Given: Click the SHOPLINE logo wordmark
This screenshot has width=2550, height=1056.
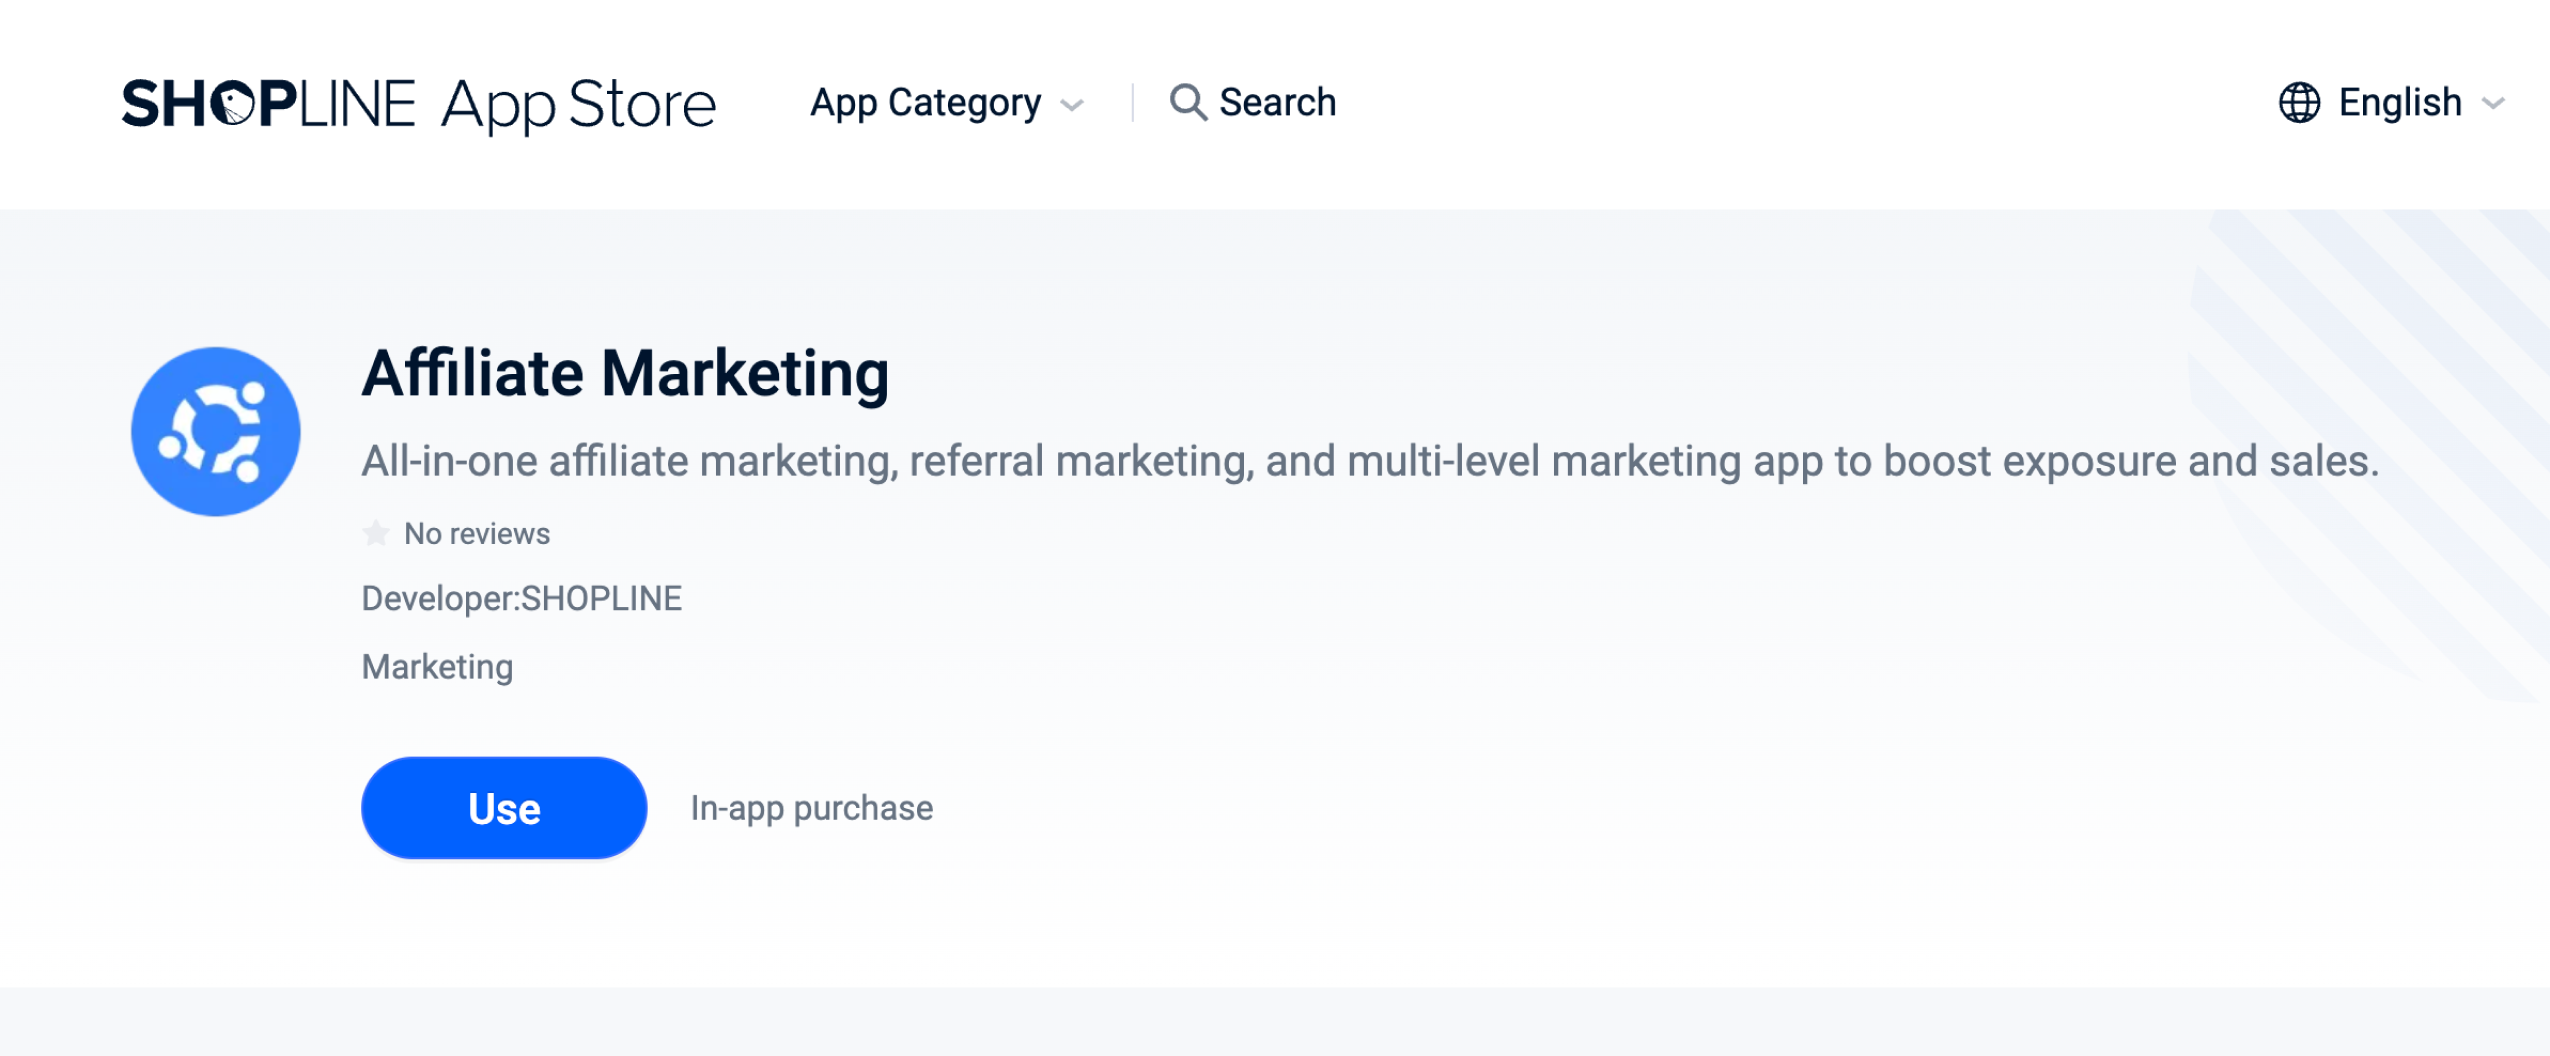Looking at the screenshot, I should [268, 104].
